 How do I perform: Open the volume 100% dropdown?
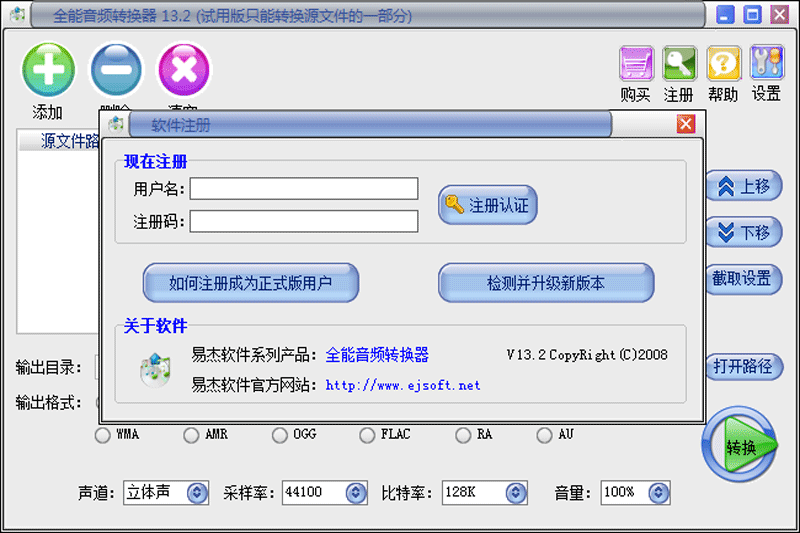658,492
